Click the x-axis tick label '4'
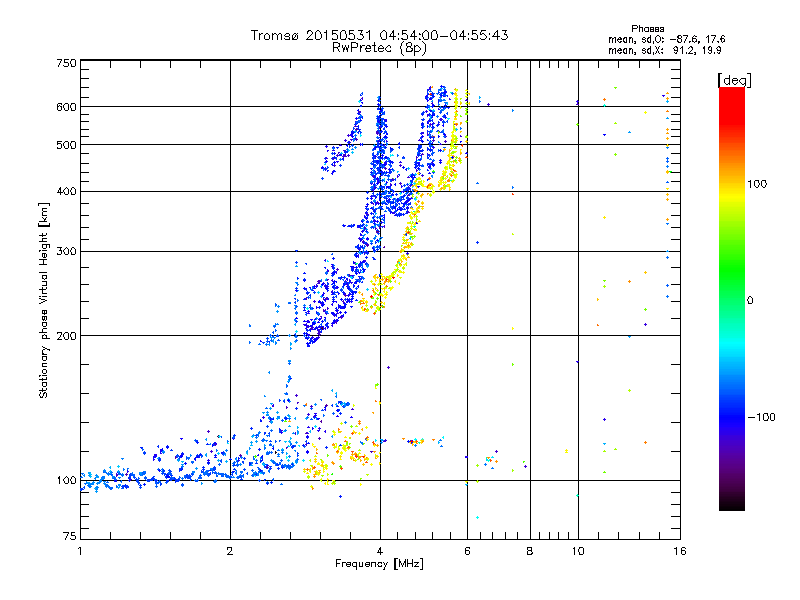 [380, 551]
